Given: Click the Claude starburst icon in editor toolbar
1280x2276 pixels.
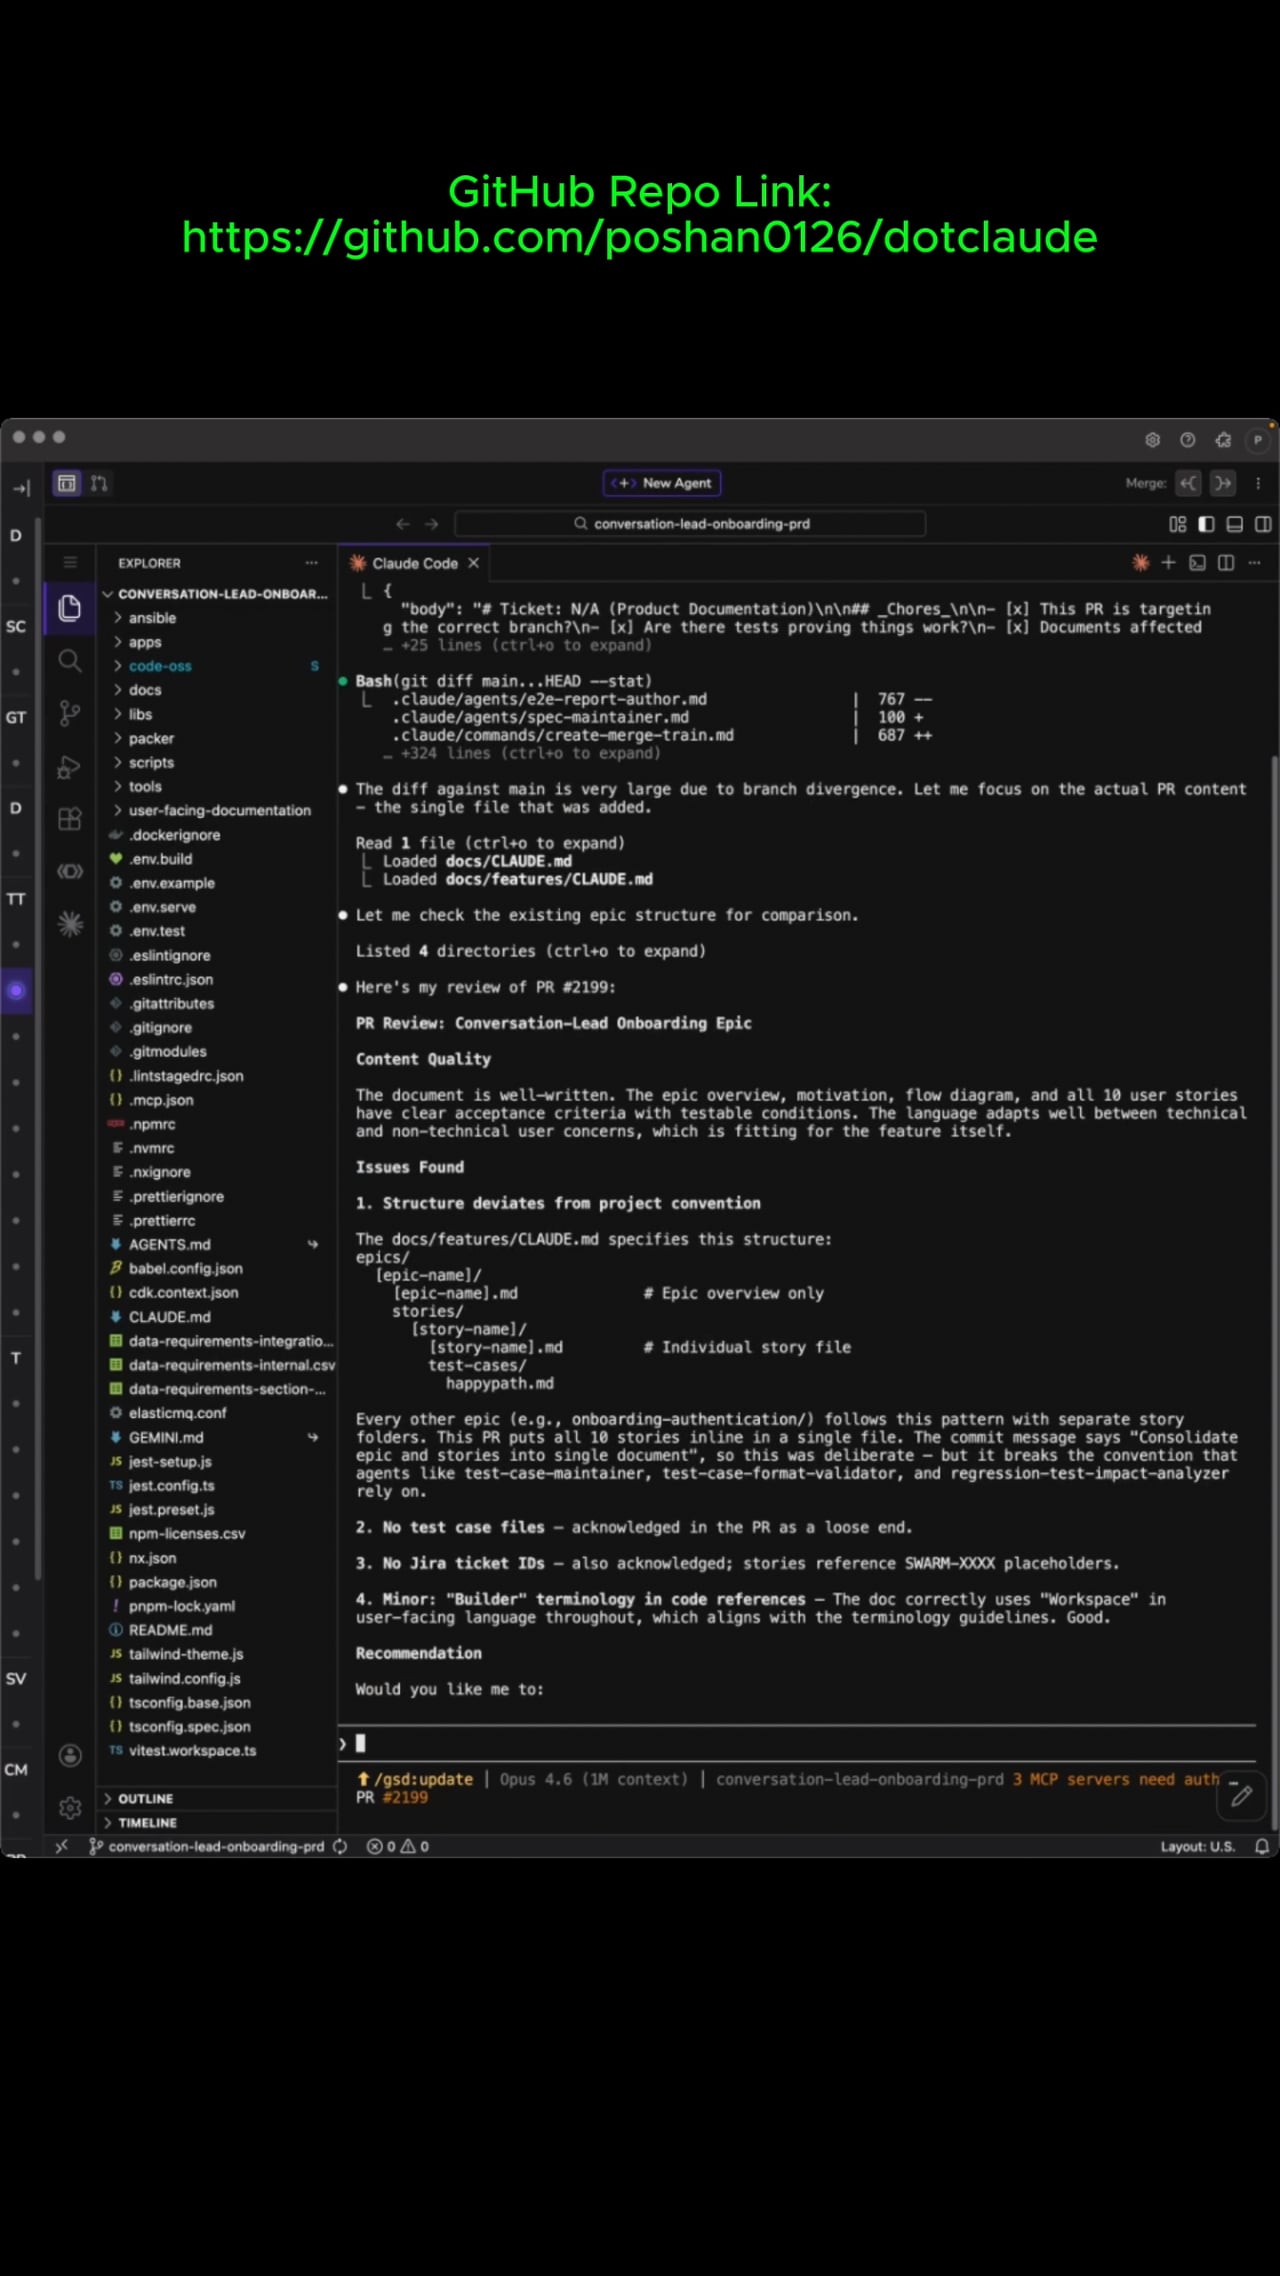Looking at the screenshot, I should (x=1140, y=563).
